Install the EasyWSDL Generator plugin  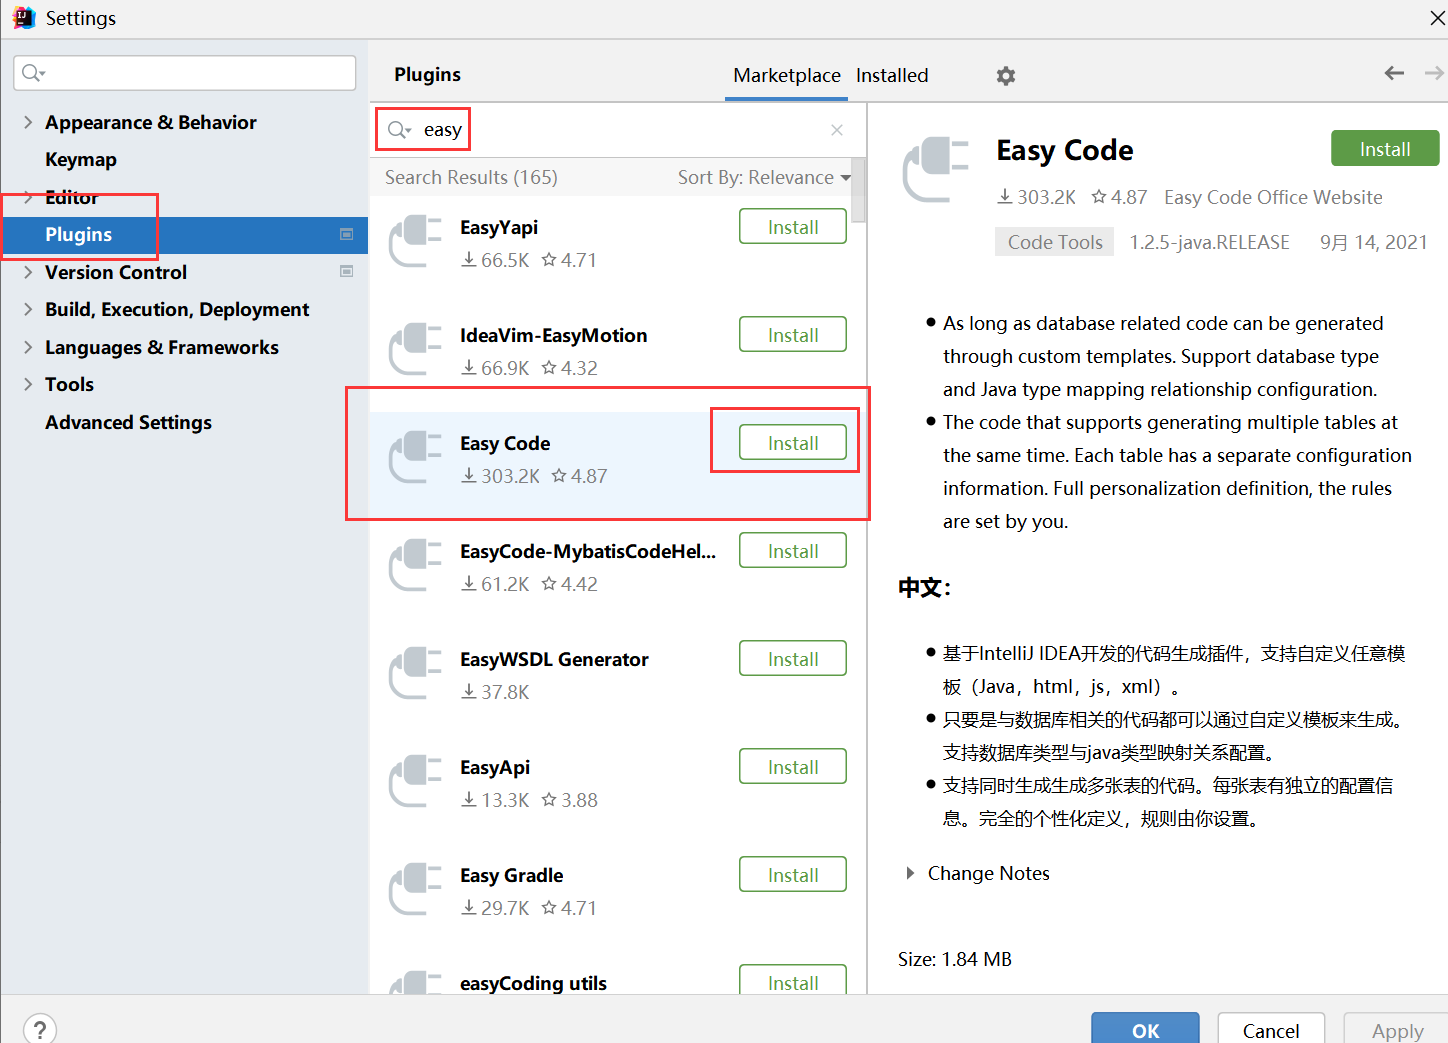click(x=793, y=659)
